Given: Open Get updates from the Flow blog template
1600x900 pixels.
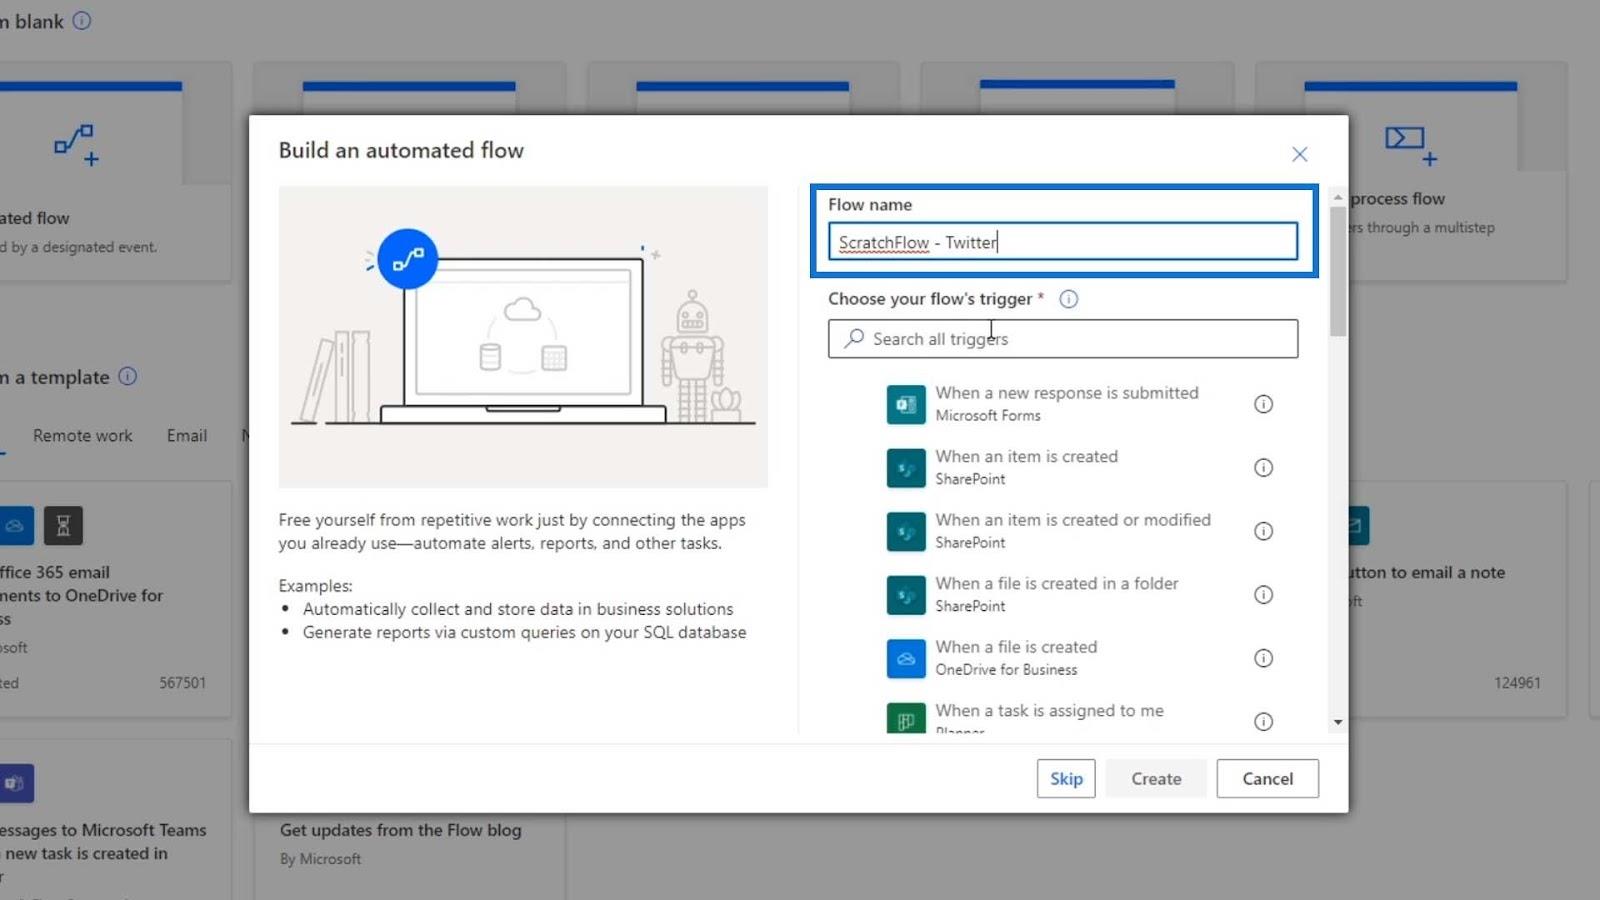Looking at the screenshot, I should point(400,830).
